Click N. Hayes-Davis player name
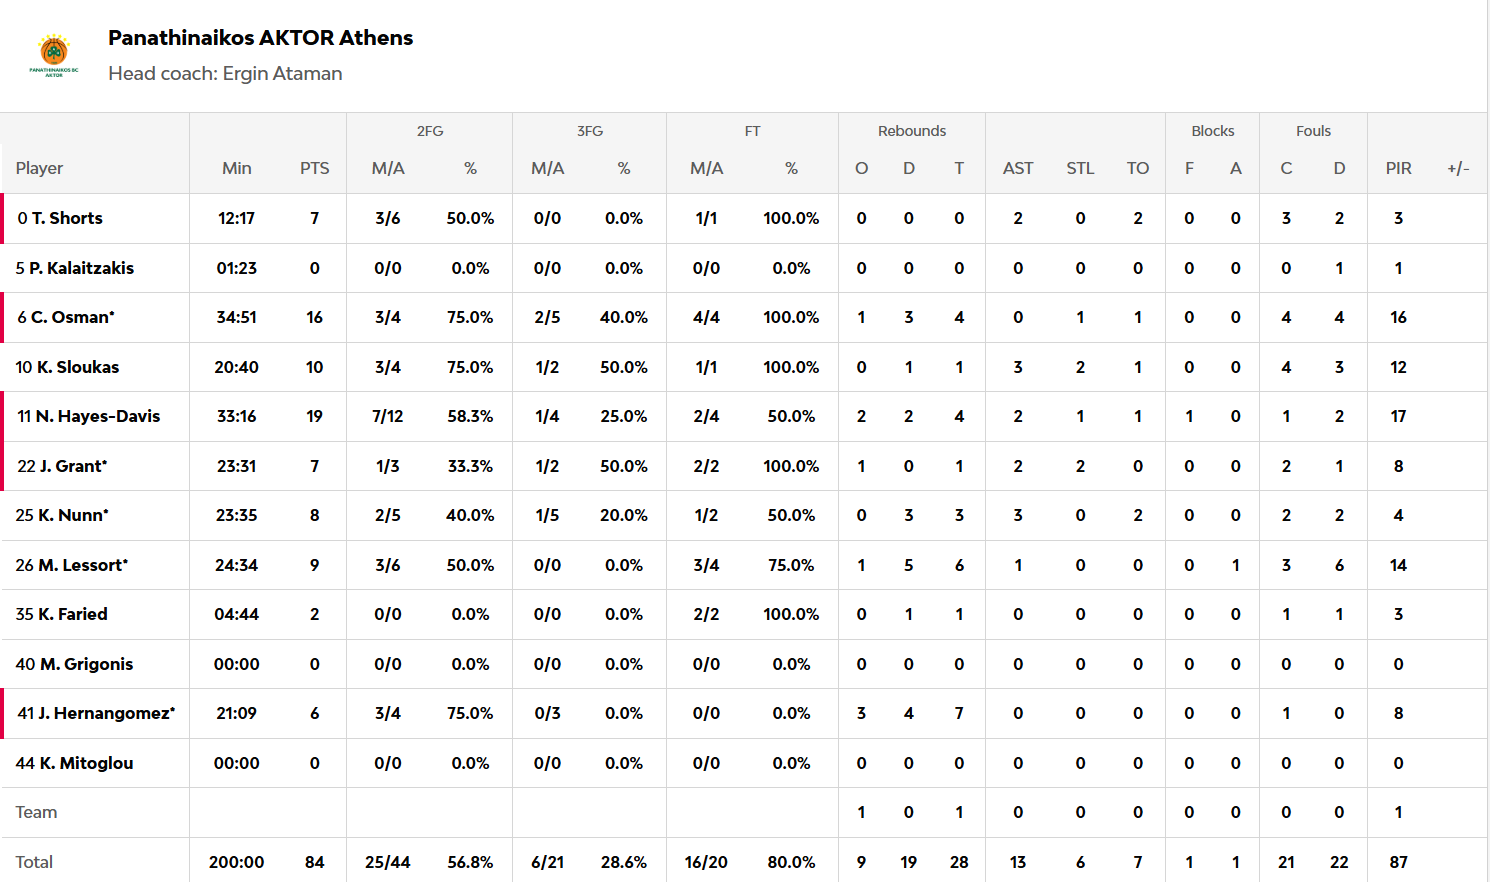Image resolution: width=1490 pixels, height=882 pixels. pyautogui.click(x=97, y=416)
